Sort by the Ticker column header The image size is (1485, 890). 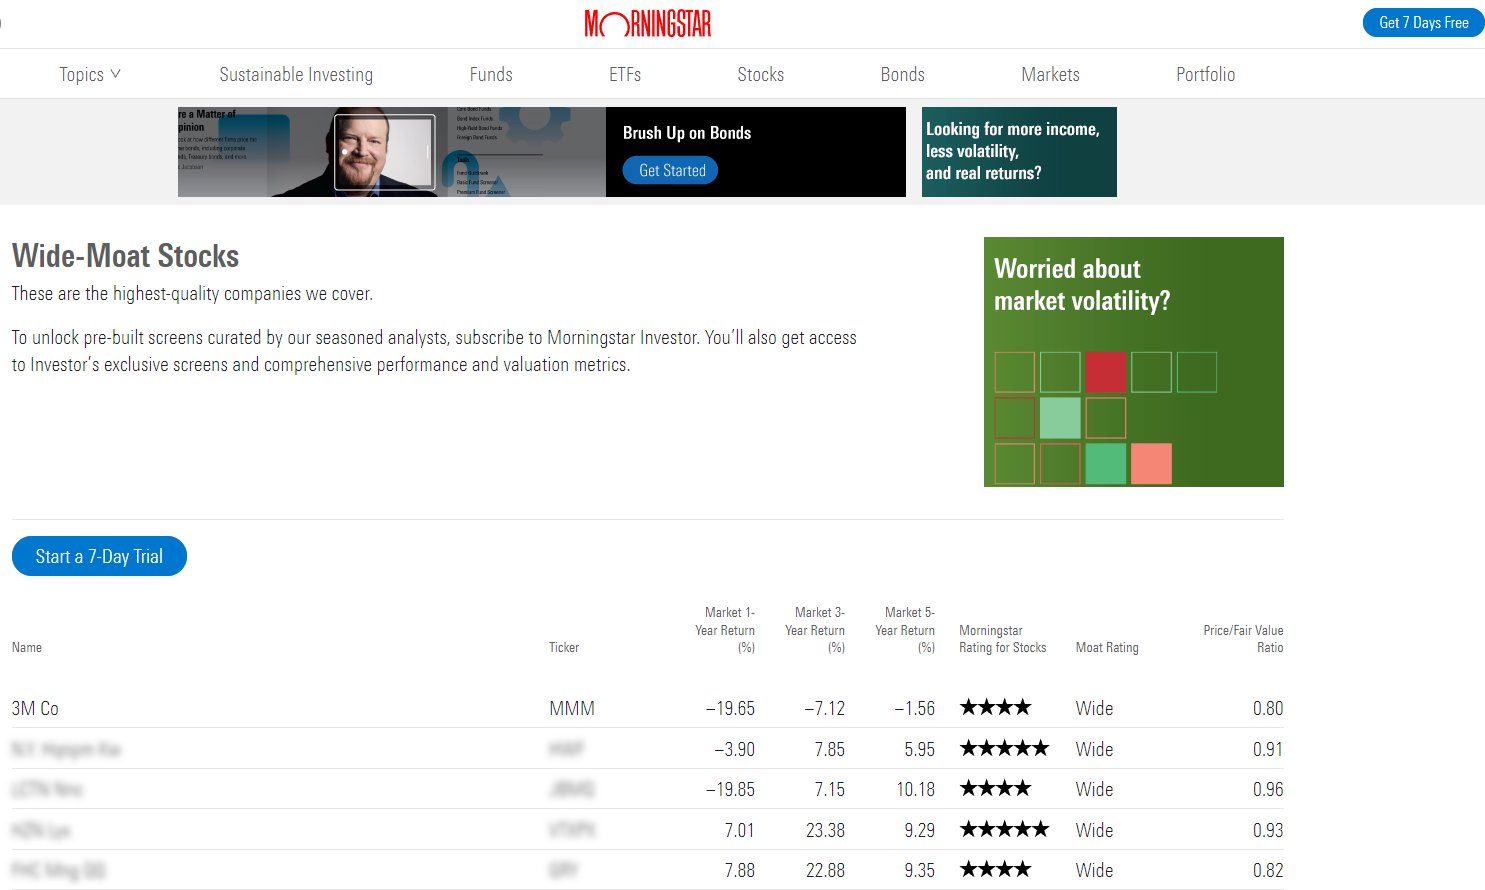pyautogui.click(x=564, y=647)
